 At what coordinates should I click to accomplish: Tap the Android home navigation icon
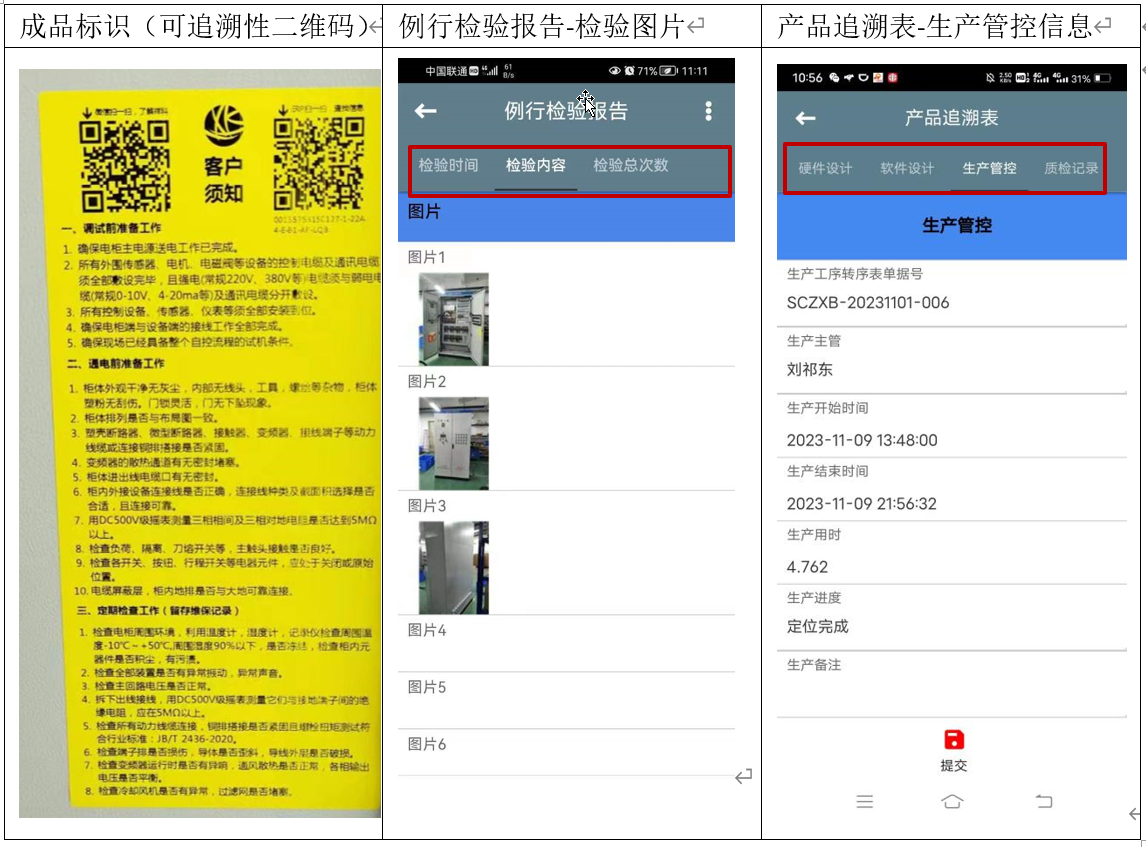(952, 801)
